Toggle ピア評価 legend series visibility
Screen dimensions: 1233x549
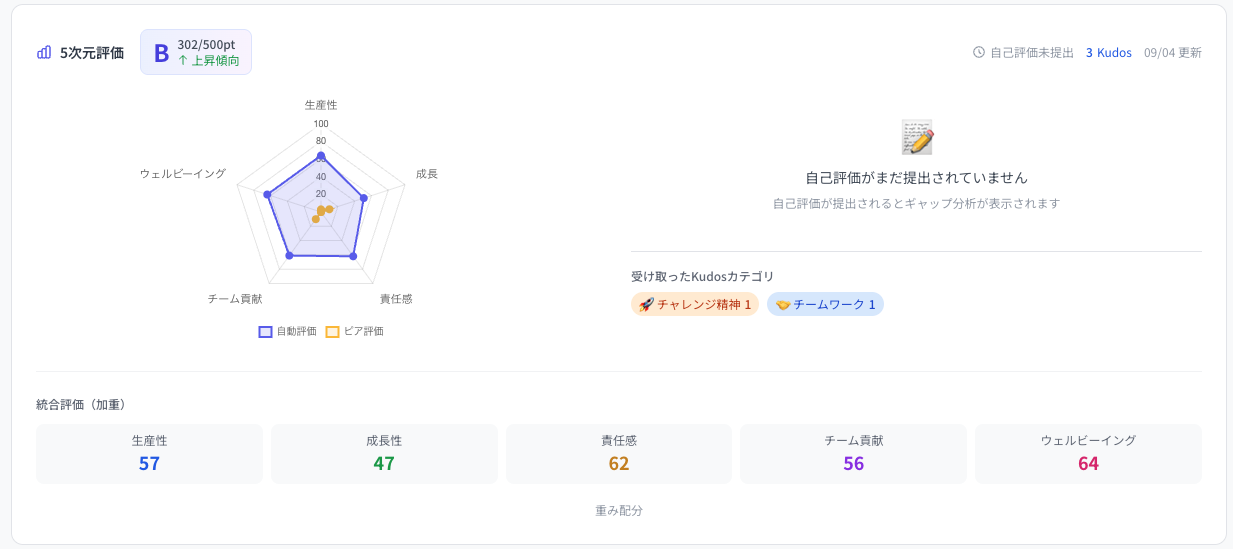355,331
